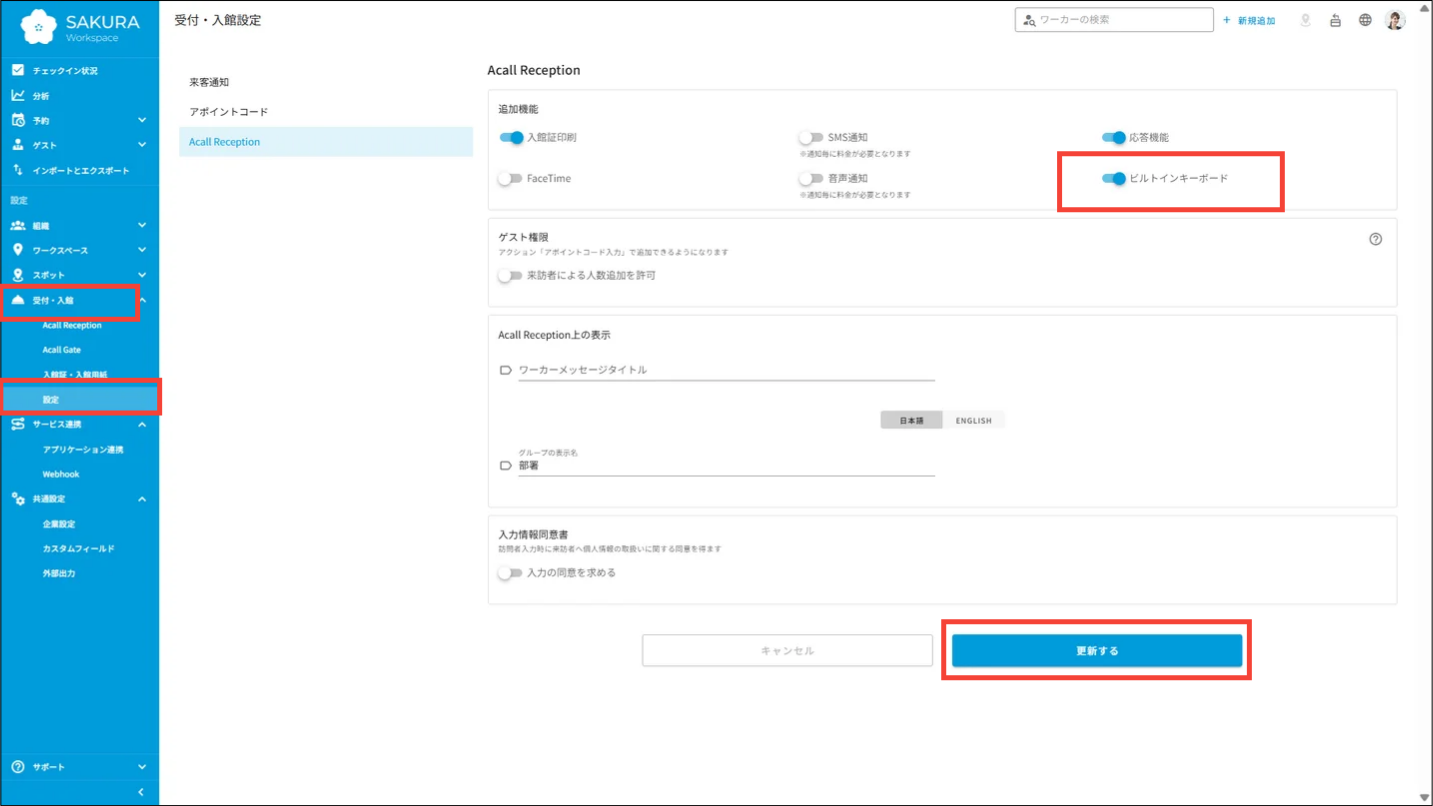Click the キャンセル button
The image size is (1433, 806).
tap(787, 651)
